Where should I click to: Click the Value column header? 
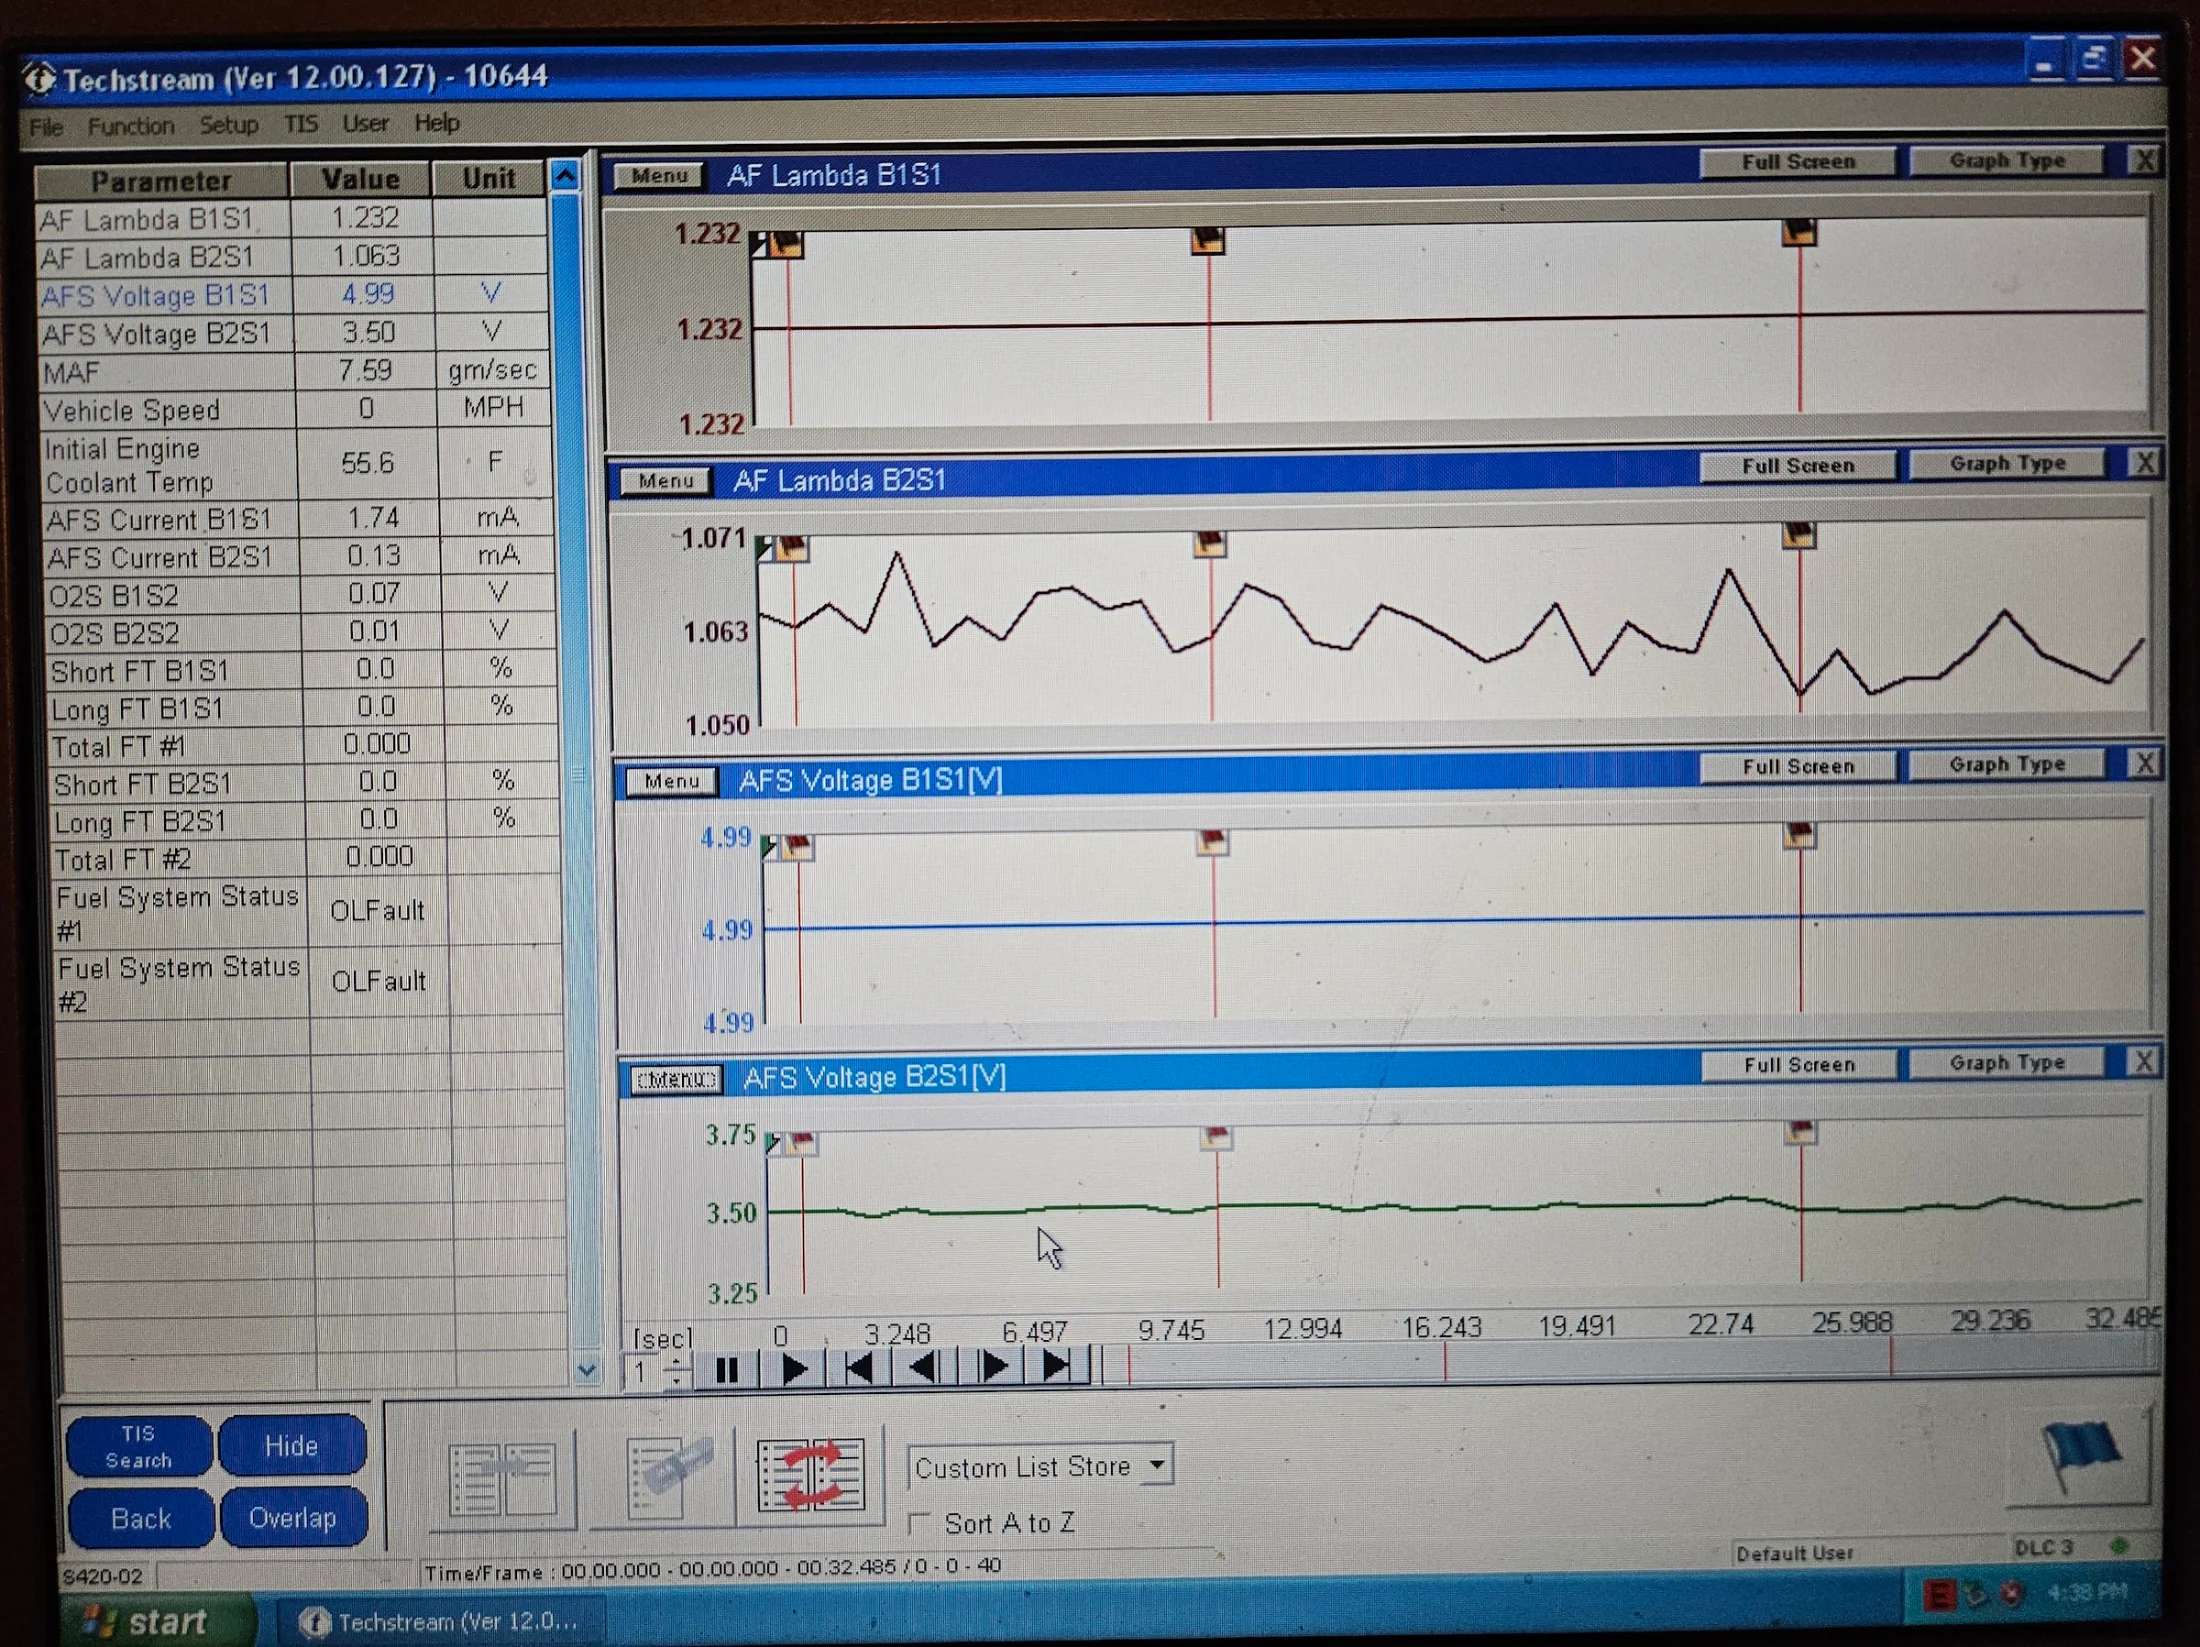click(x=361, y=179)
